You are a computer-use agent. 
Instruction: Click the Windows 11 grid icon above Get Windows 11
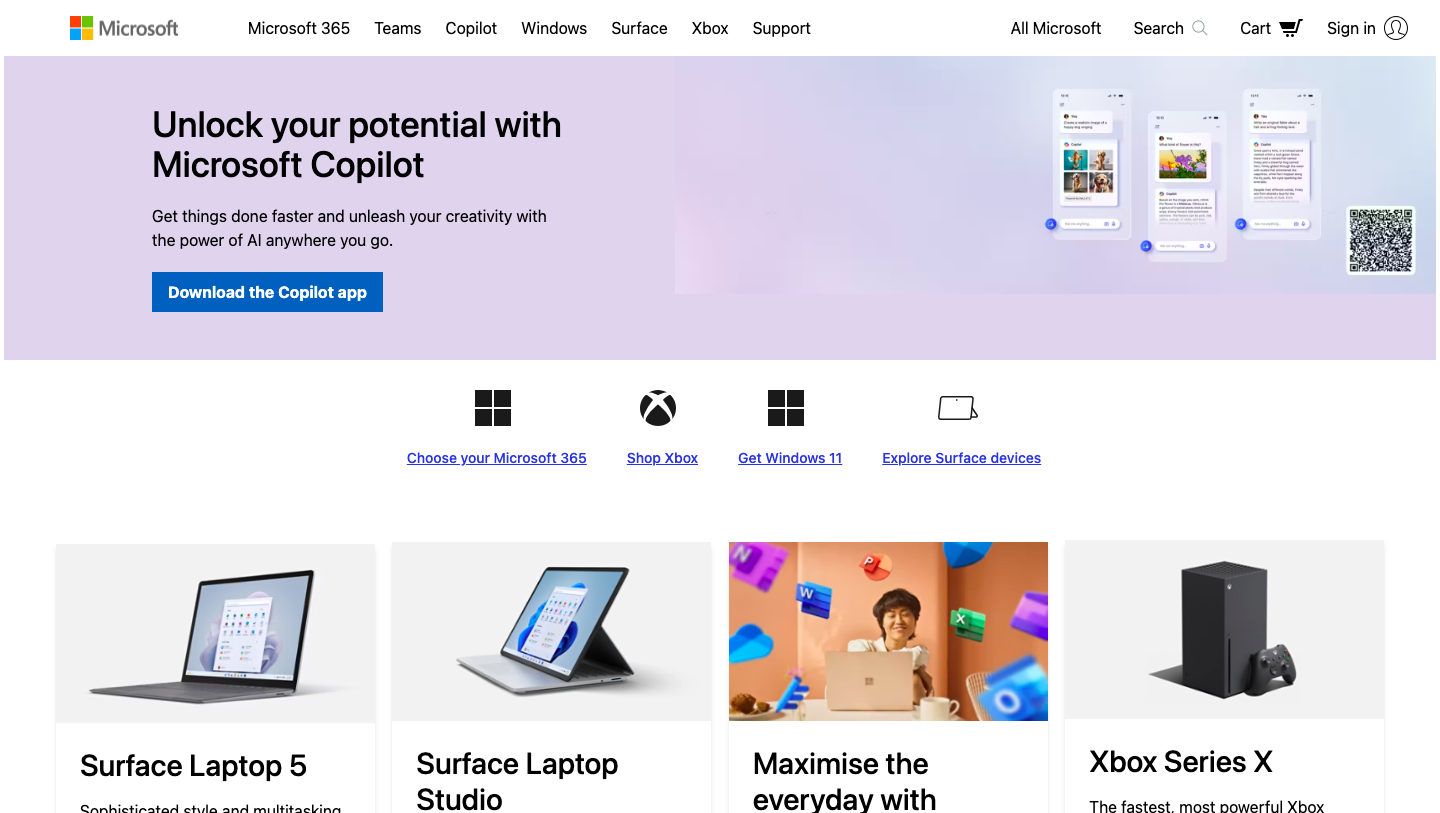786,408
